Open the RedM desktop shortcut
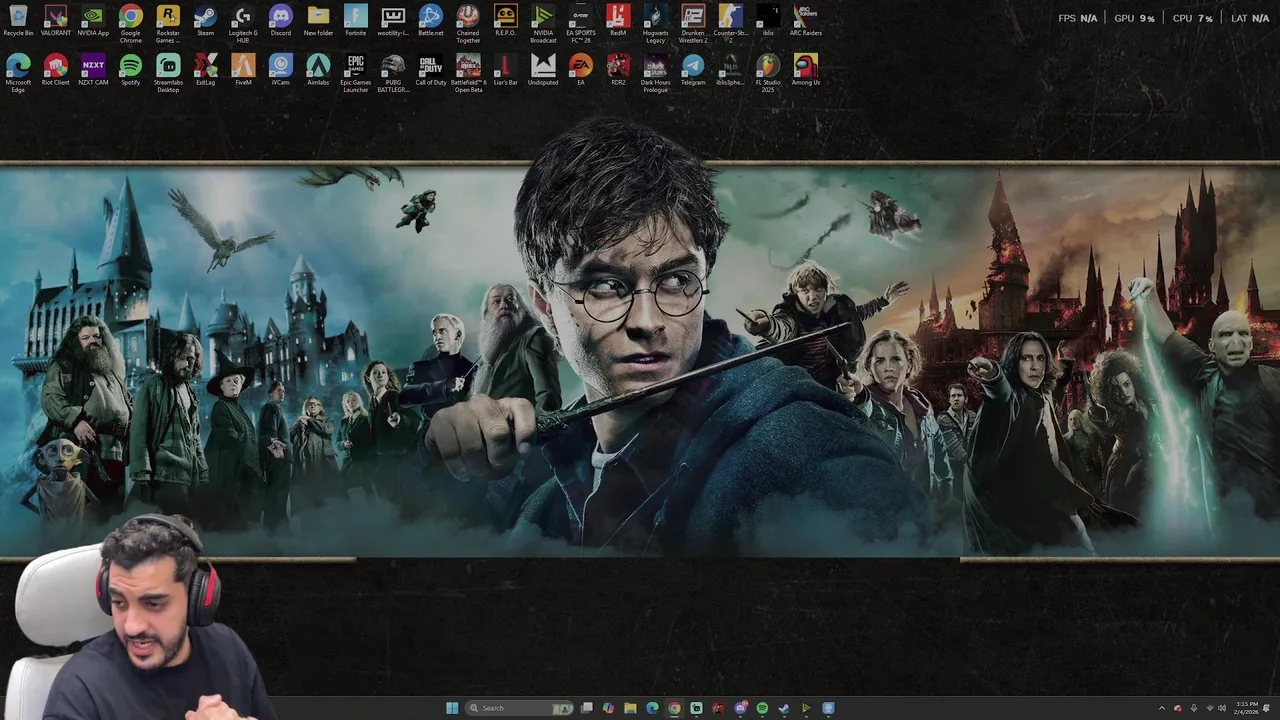 pos(618,21)
